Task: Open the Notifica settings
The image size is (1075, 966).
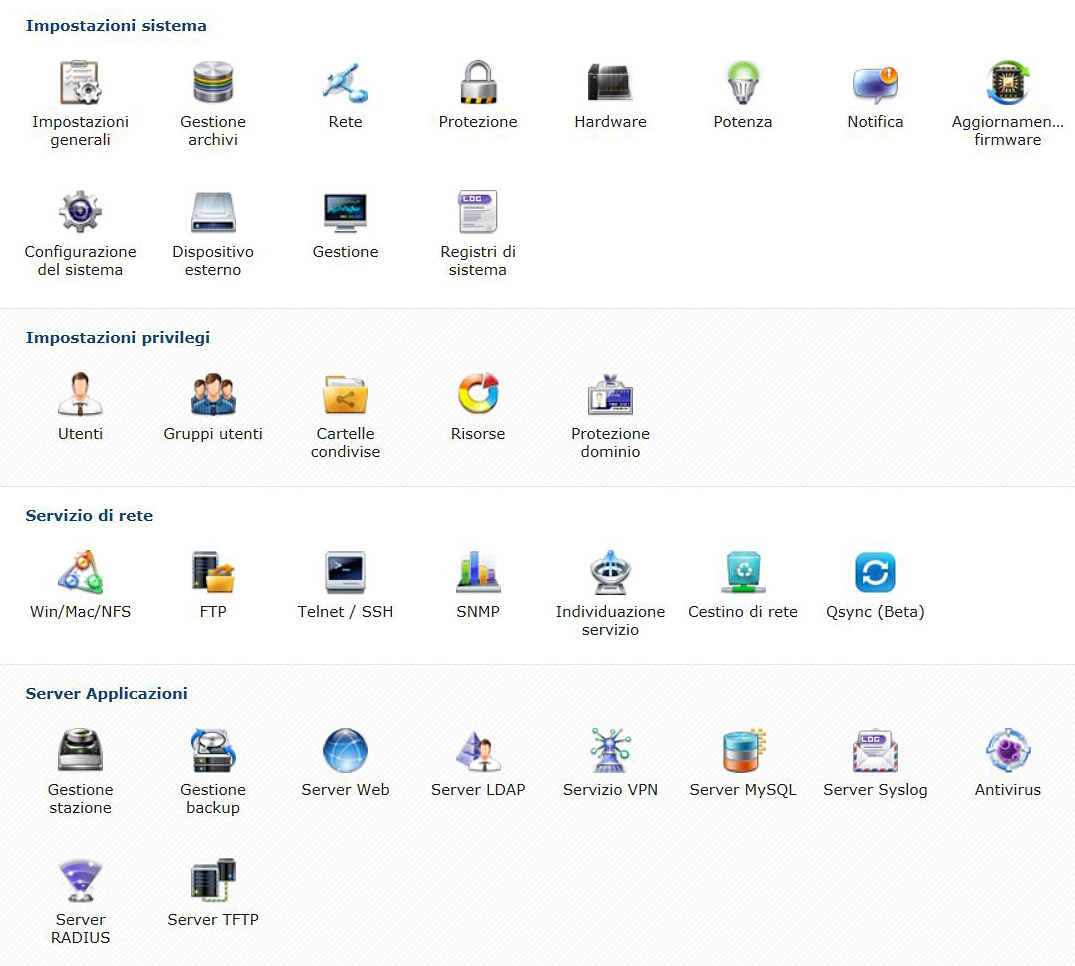Action: coord(875,84)
